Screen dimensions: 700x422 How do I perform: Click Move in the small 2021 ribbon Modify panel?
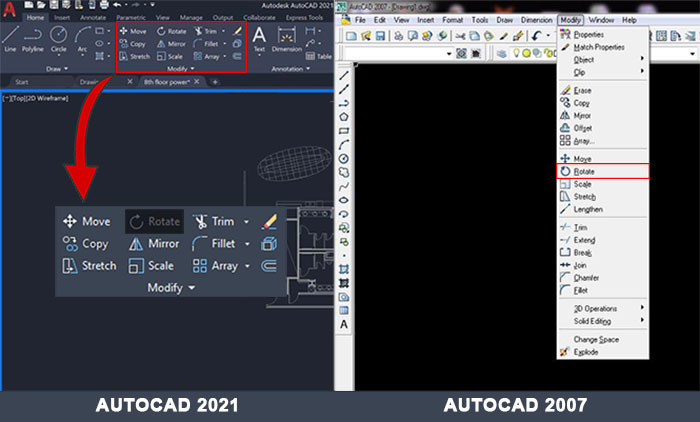click(133, 31)
